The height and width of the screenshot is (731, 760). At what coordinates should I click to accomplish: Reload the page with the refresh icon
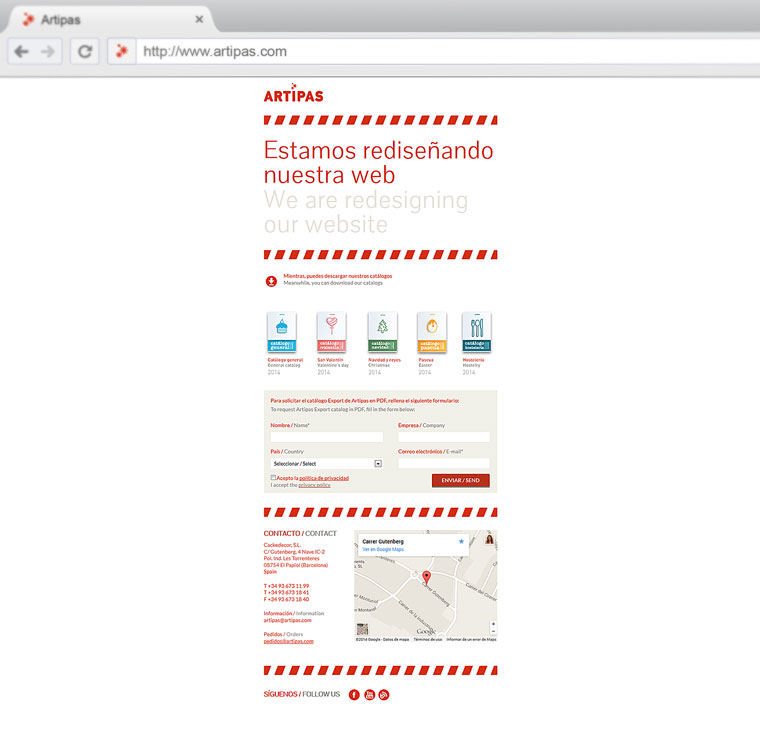coord(85,51)
